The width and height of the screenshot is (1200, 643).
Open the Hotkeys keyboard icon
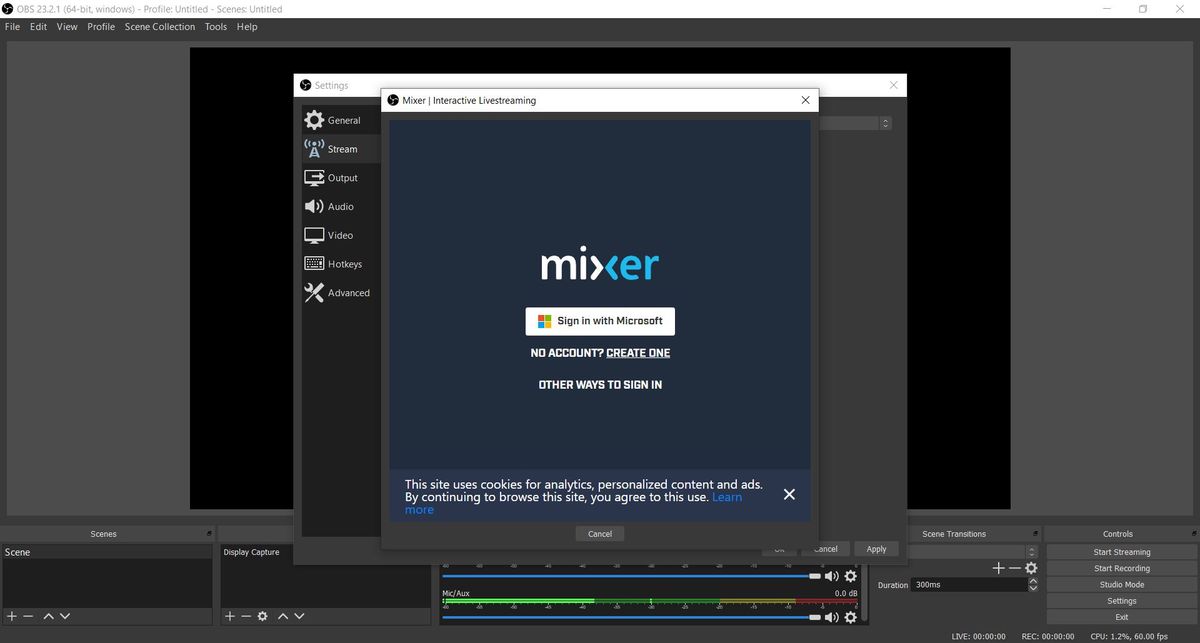click(x=314, y=263)
